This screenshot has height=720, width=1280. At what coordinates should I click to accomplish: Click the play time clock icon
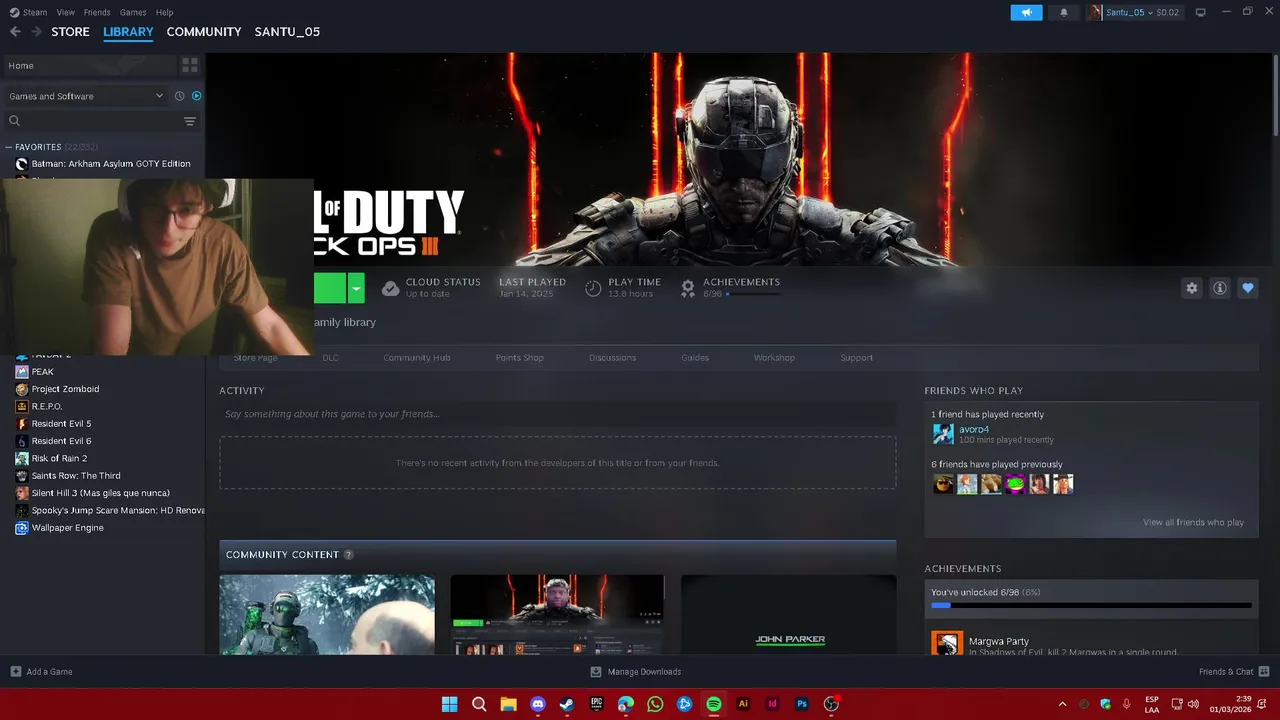tap(593, 288)
